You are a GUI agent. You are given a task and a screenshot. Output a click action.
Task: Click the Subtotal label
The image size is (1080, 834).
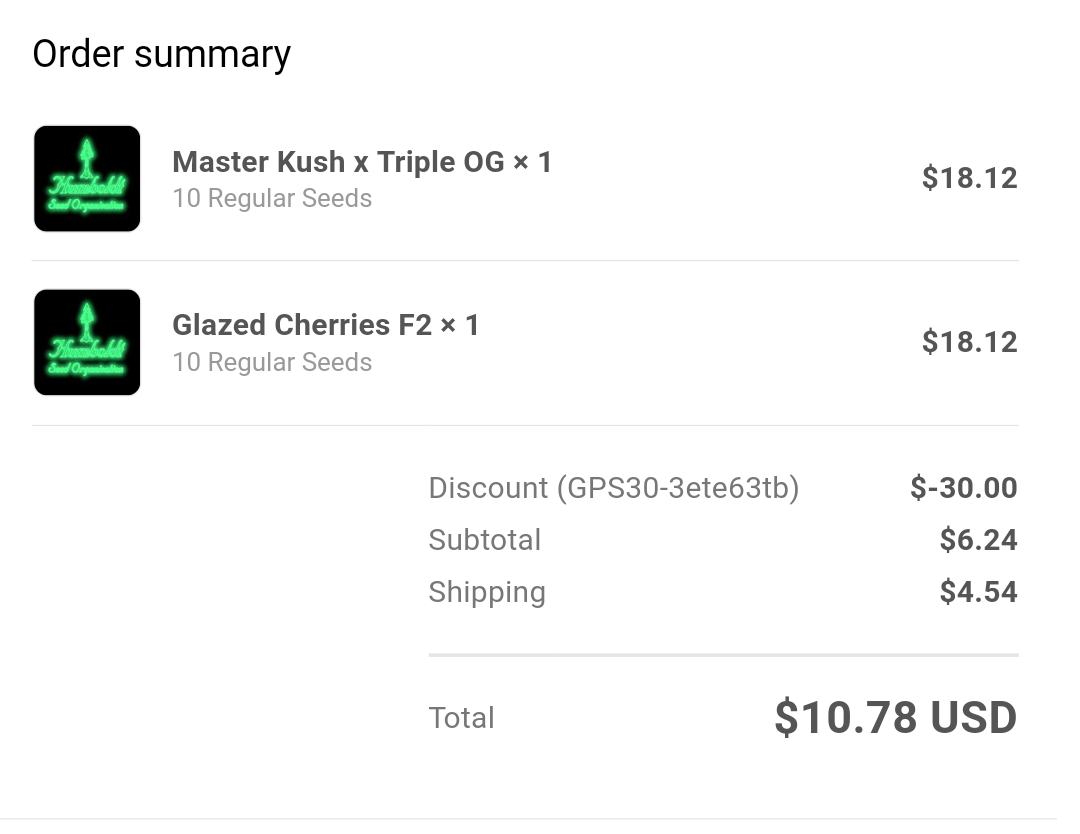(485, 540)
